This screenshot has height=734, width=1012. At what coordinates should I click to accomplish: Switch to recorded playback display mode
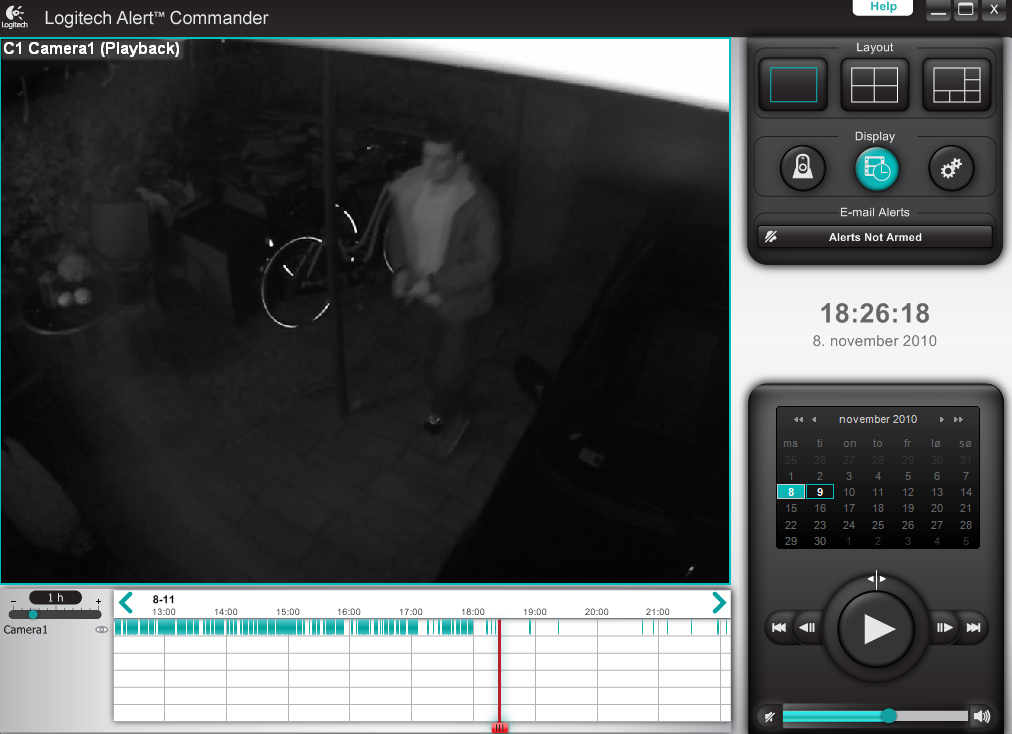[x=876, y=168]
